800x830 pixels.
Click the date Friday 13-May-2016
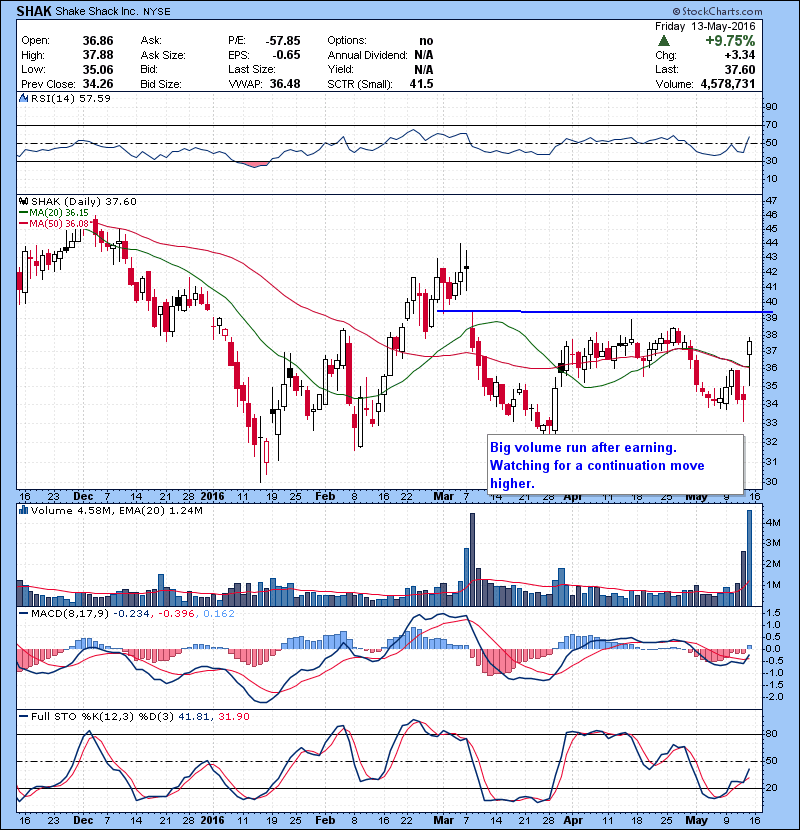point(705,26)
